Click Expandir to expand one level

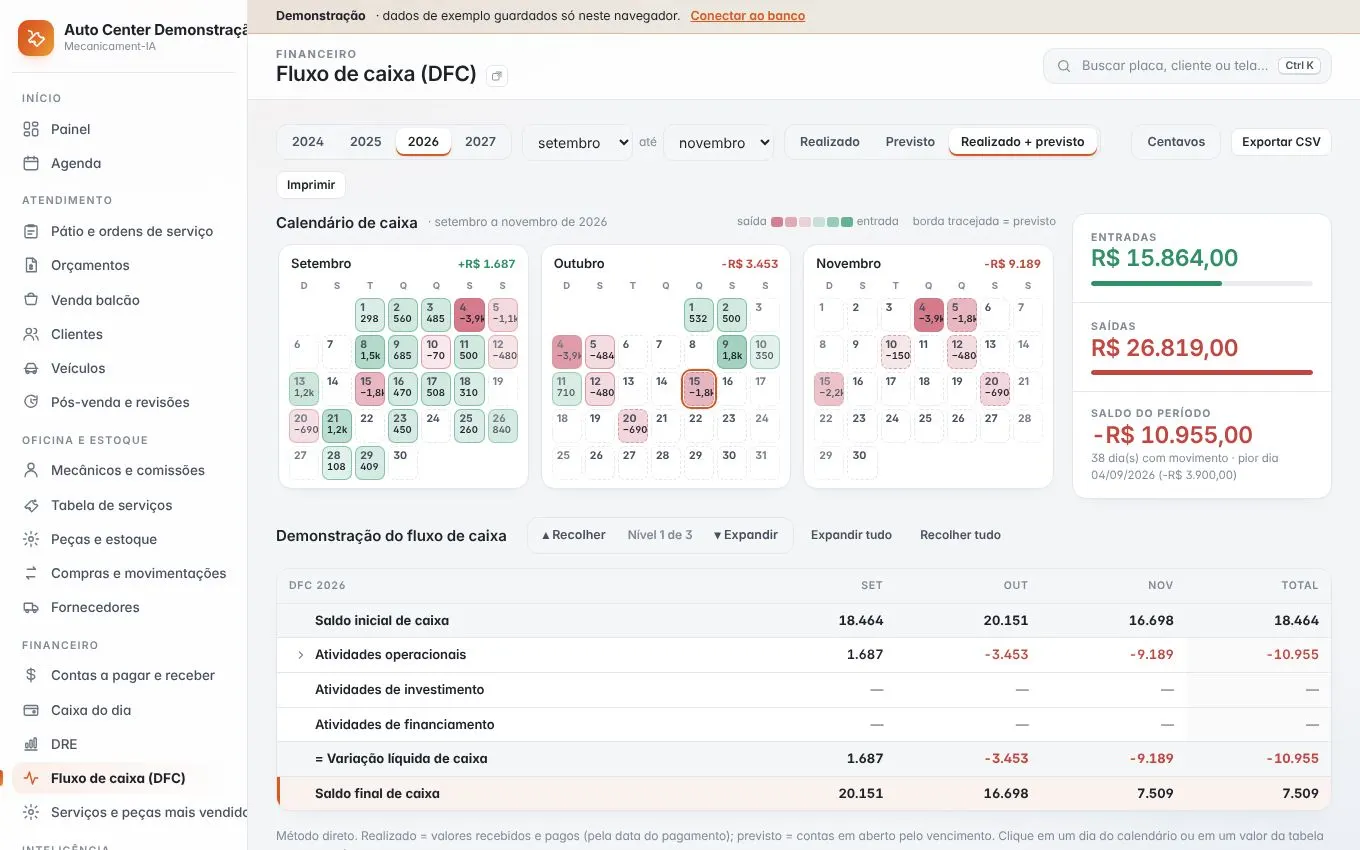(x=746, y=535)
